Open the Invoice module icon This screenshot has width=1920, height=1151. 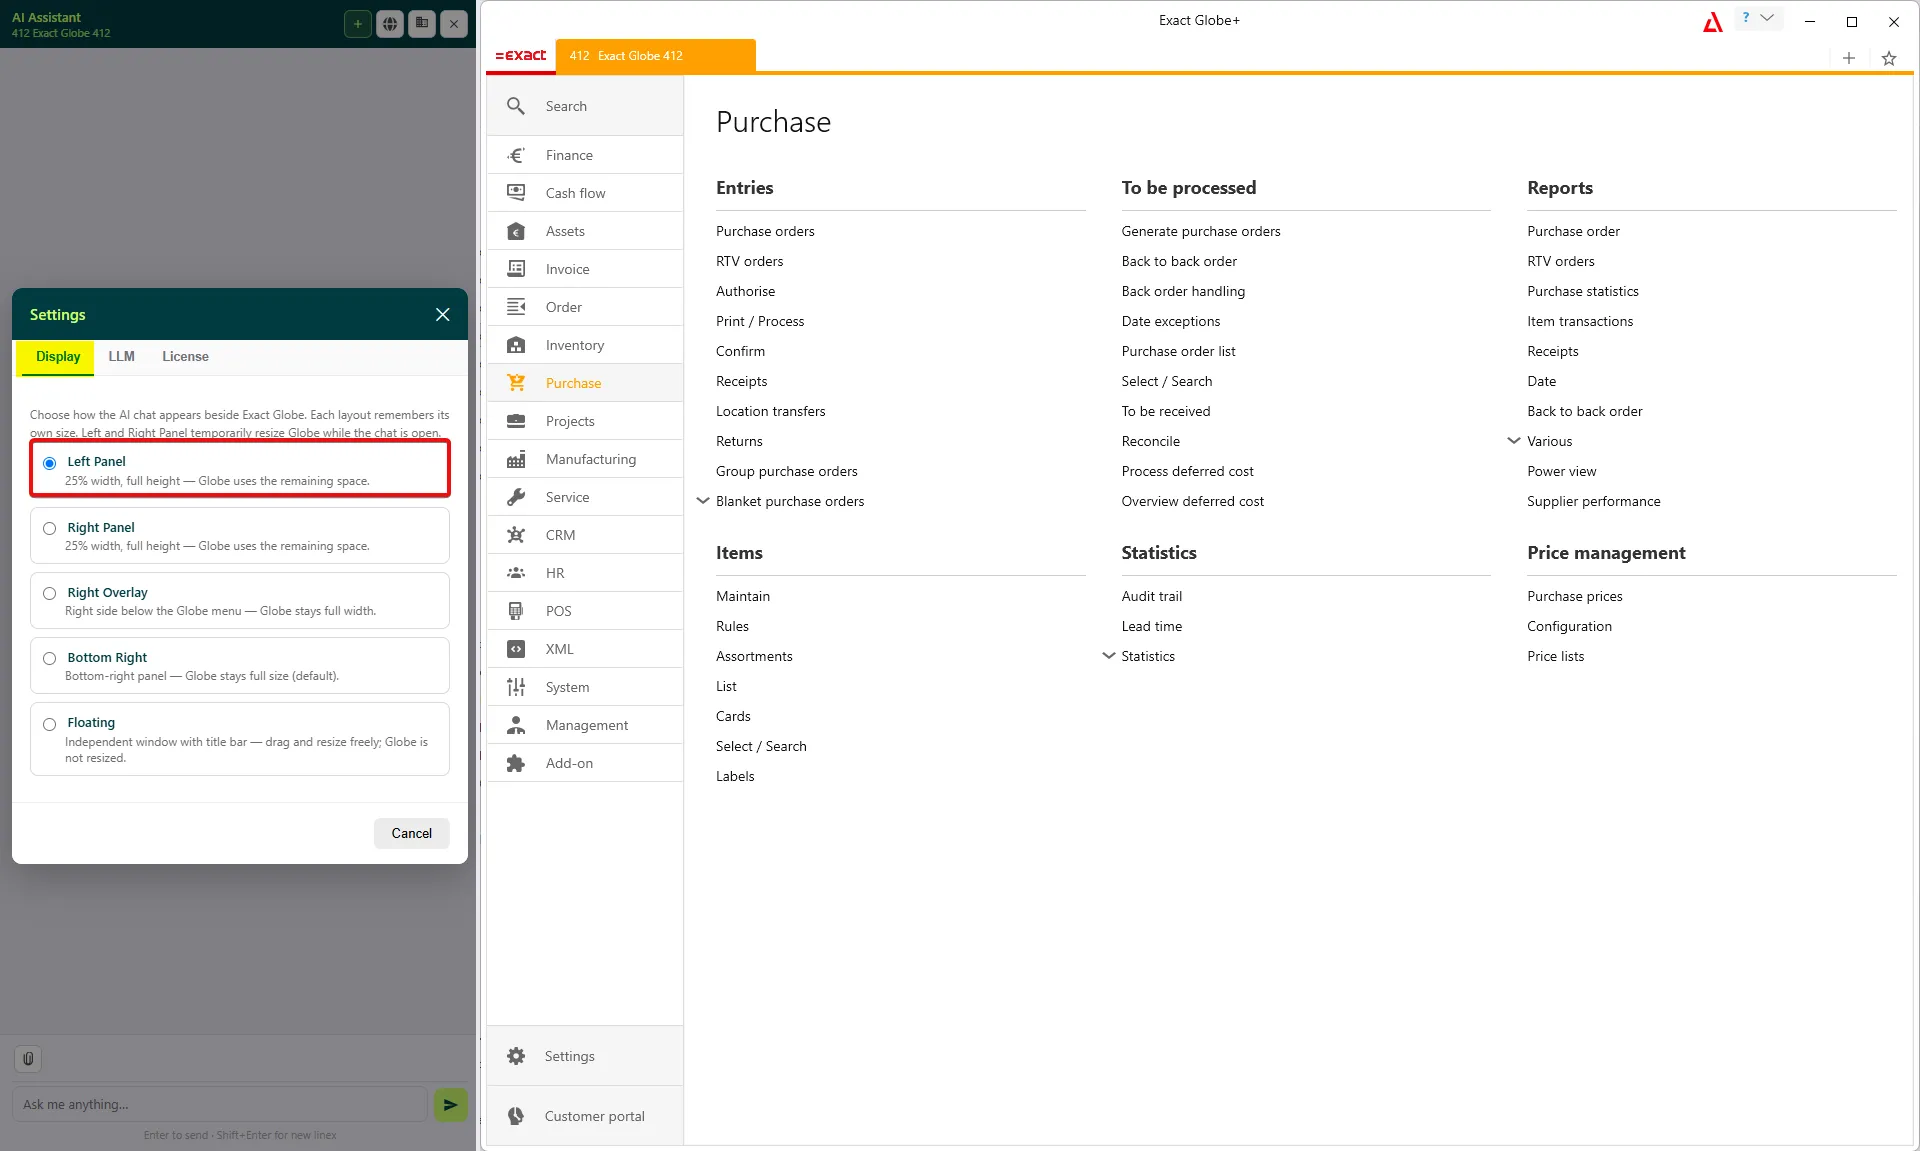coord(516,269)
